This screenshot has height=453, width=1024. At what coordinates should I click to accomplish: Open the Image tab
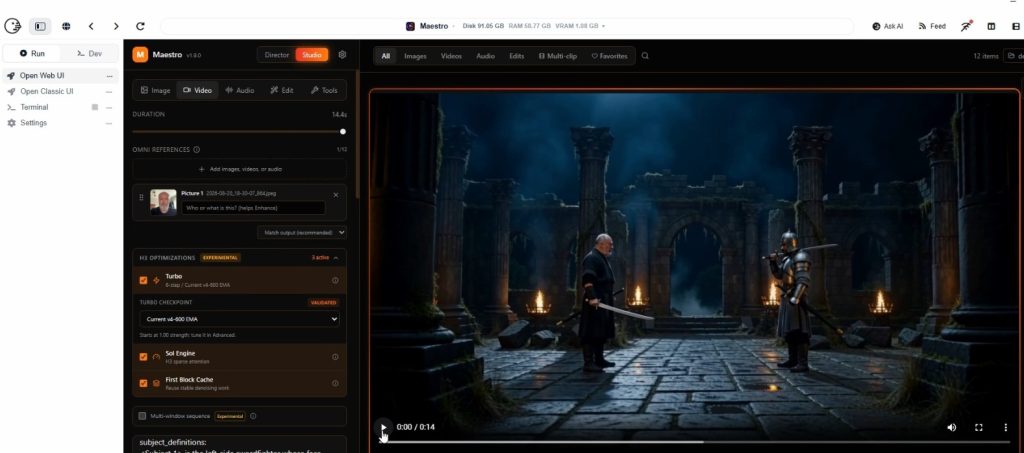pos(155,90)
